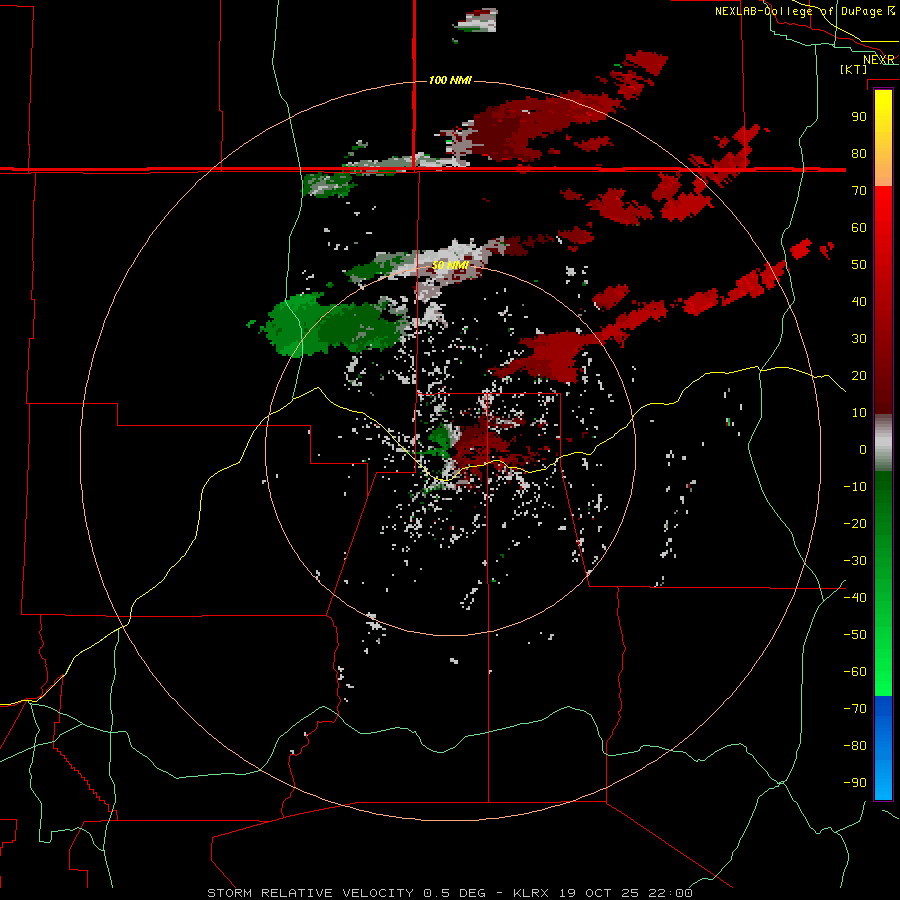This screenshot has height=900, width=900.
Task: Click the -20 value on velocity scale
Action: pyautogui.click(x=855, y=523)
